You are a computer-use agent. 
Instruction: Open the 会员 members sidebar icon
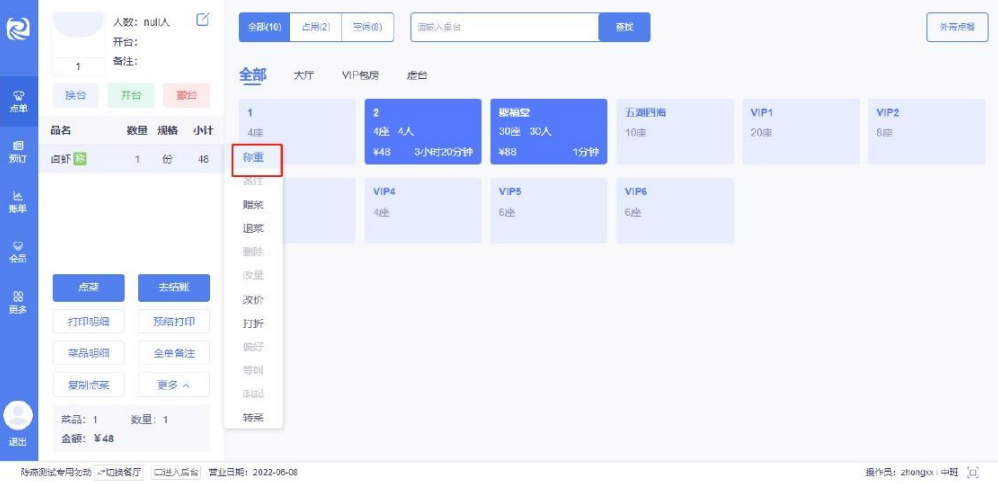pyautogui.click(x=18, y=251)
